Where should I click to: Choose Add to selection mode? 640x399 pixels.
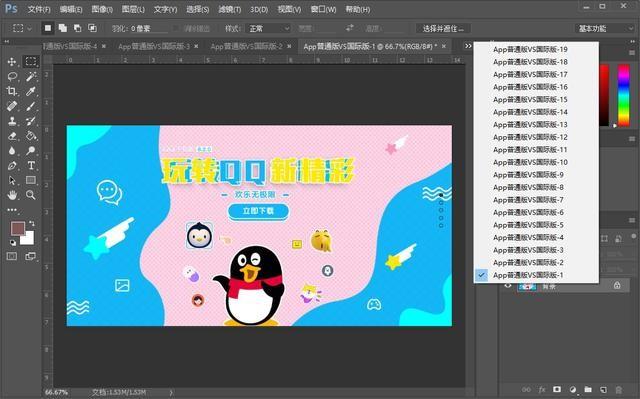pyautogui.click(x=62, y=28)
